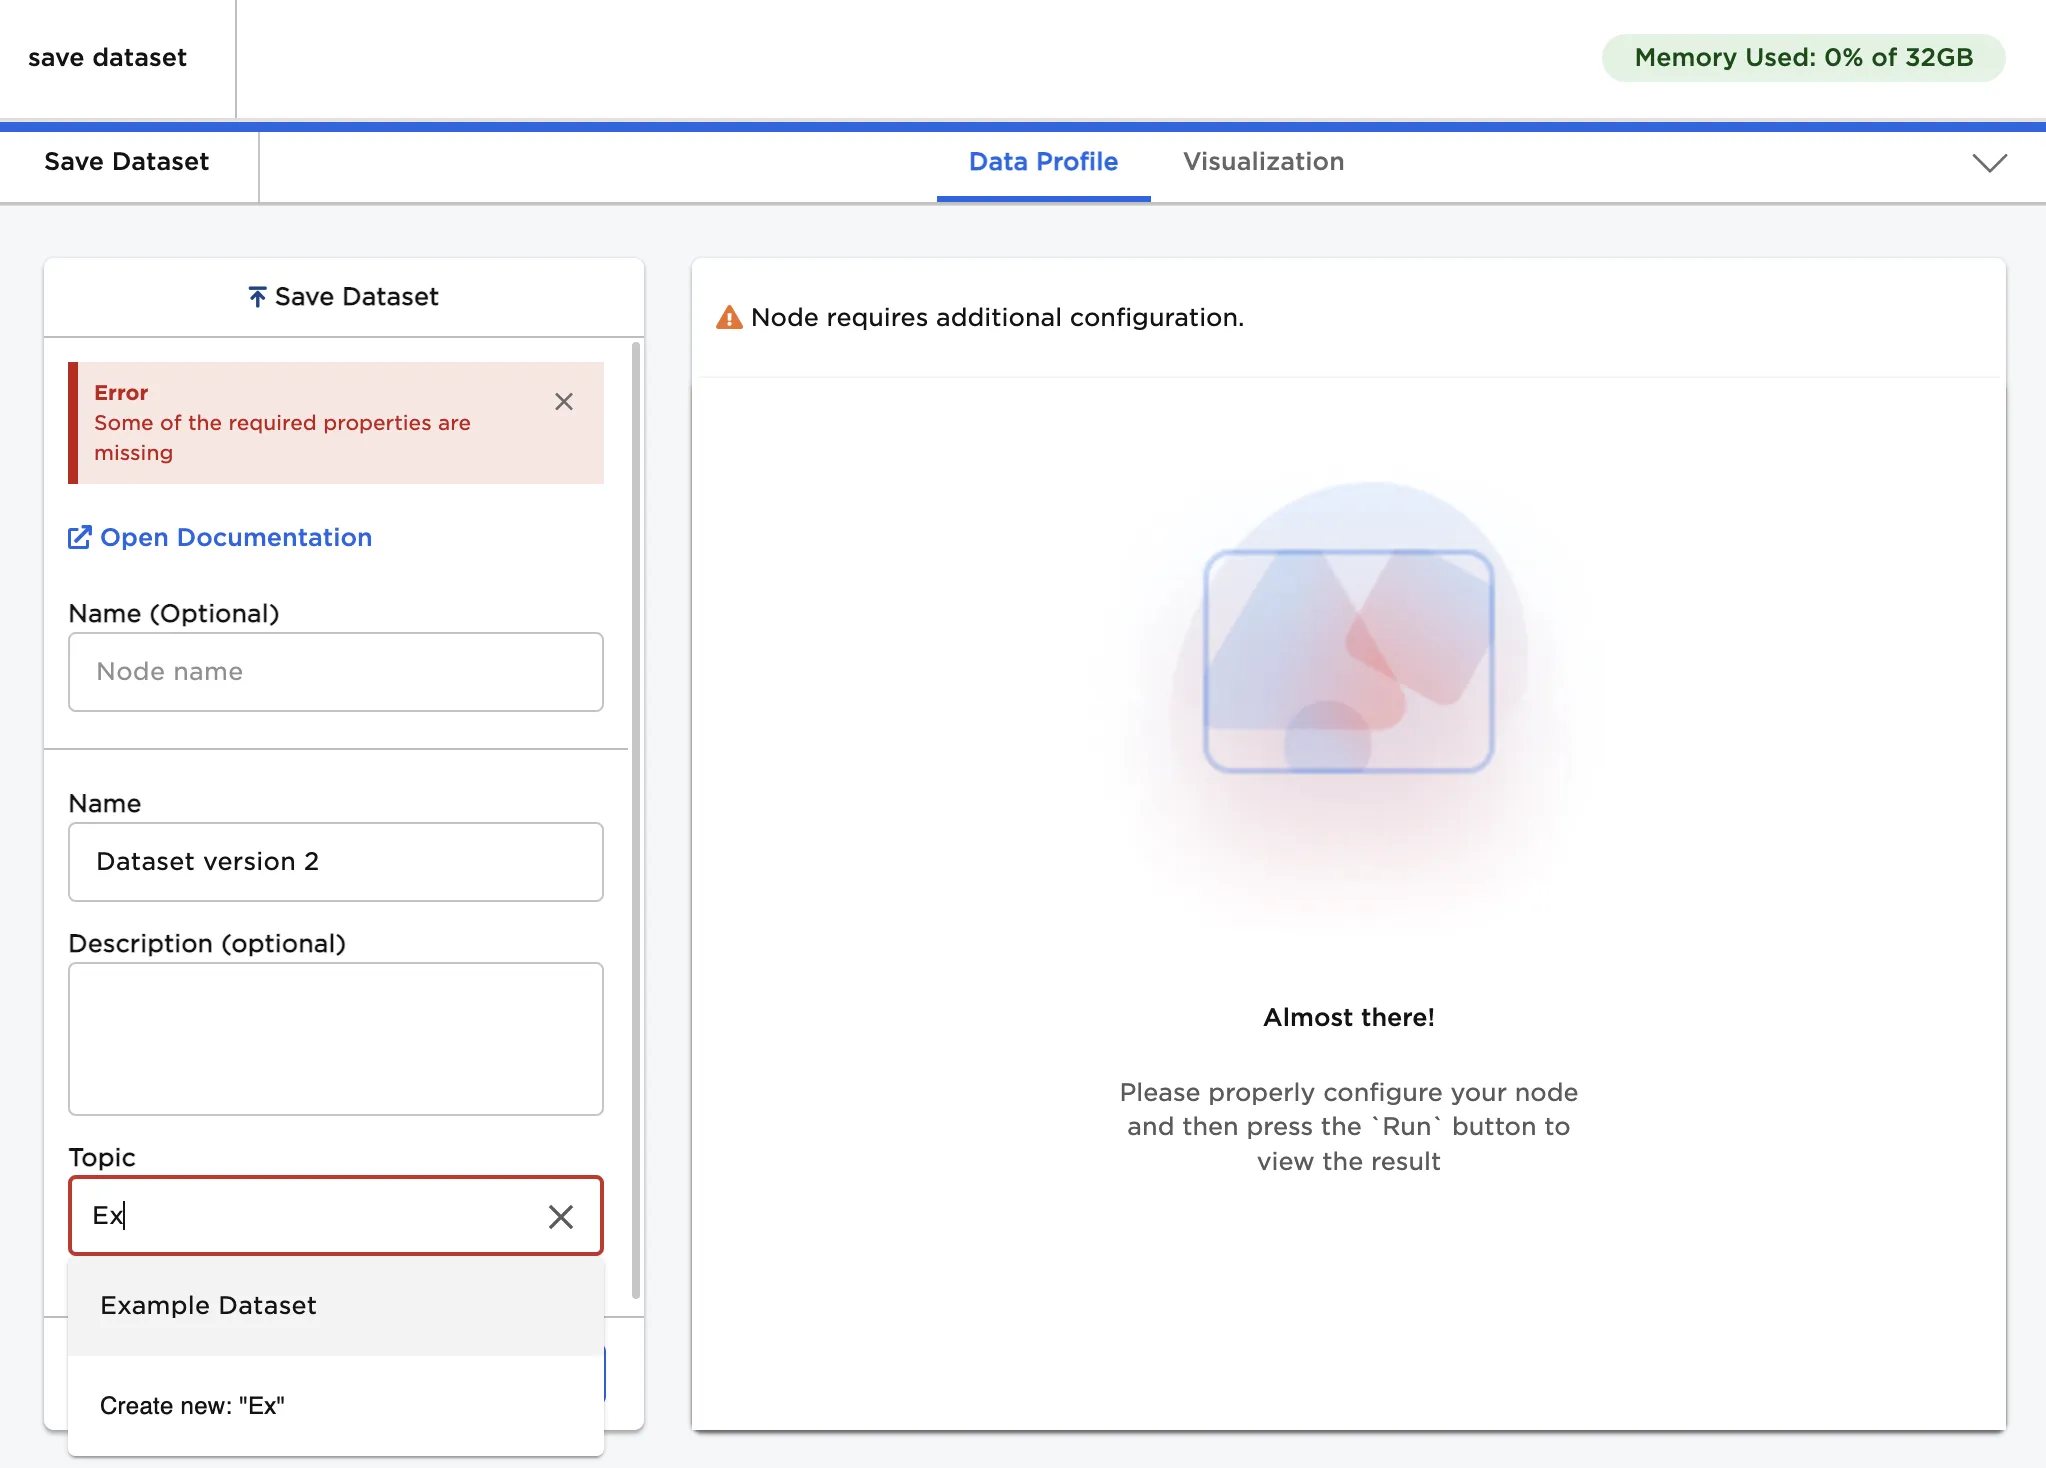Screen dimensions: 2046x1468
Task: Click inside the Description text area
Action: click(x=336, y=1039)
